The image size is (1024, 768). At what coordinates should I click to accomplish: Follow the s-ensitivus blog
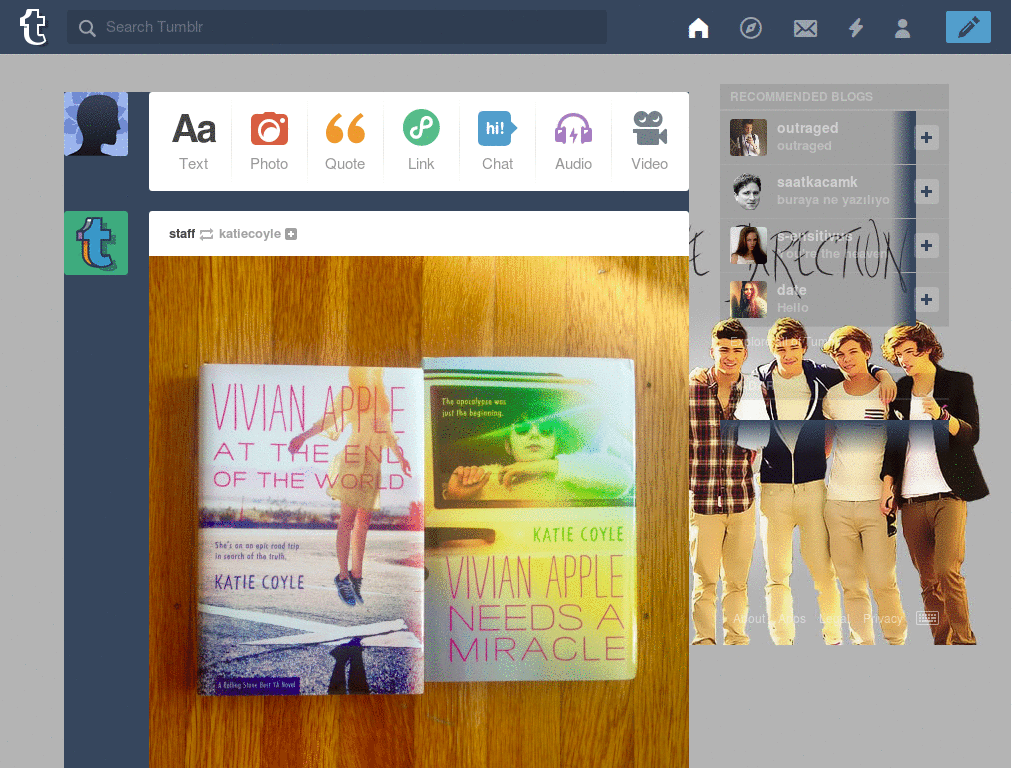click(x=926, y=246)
